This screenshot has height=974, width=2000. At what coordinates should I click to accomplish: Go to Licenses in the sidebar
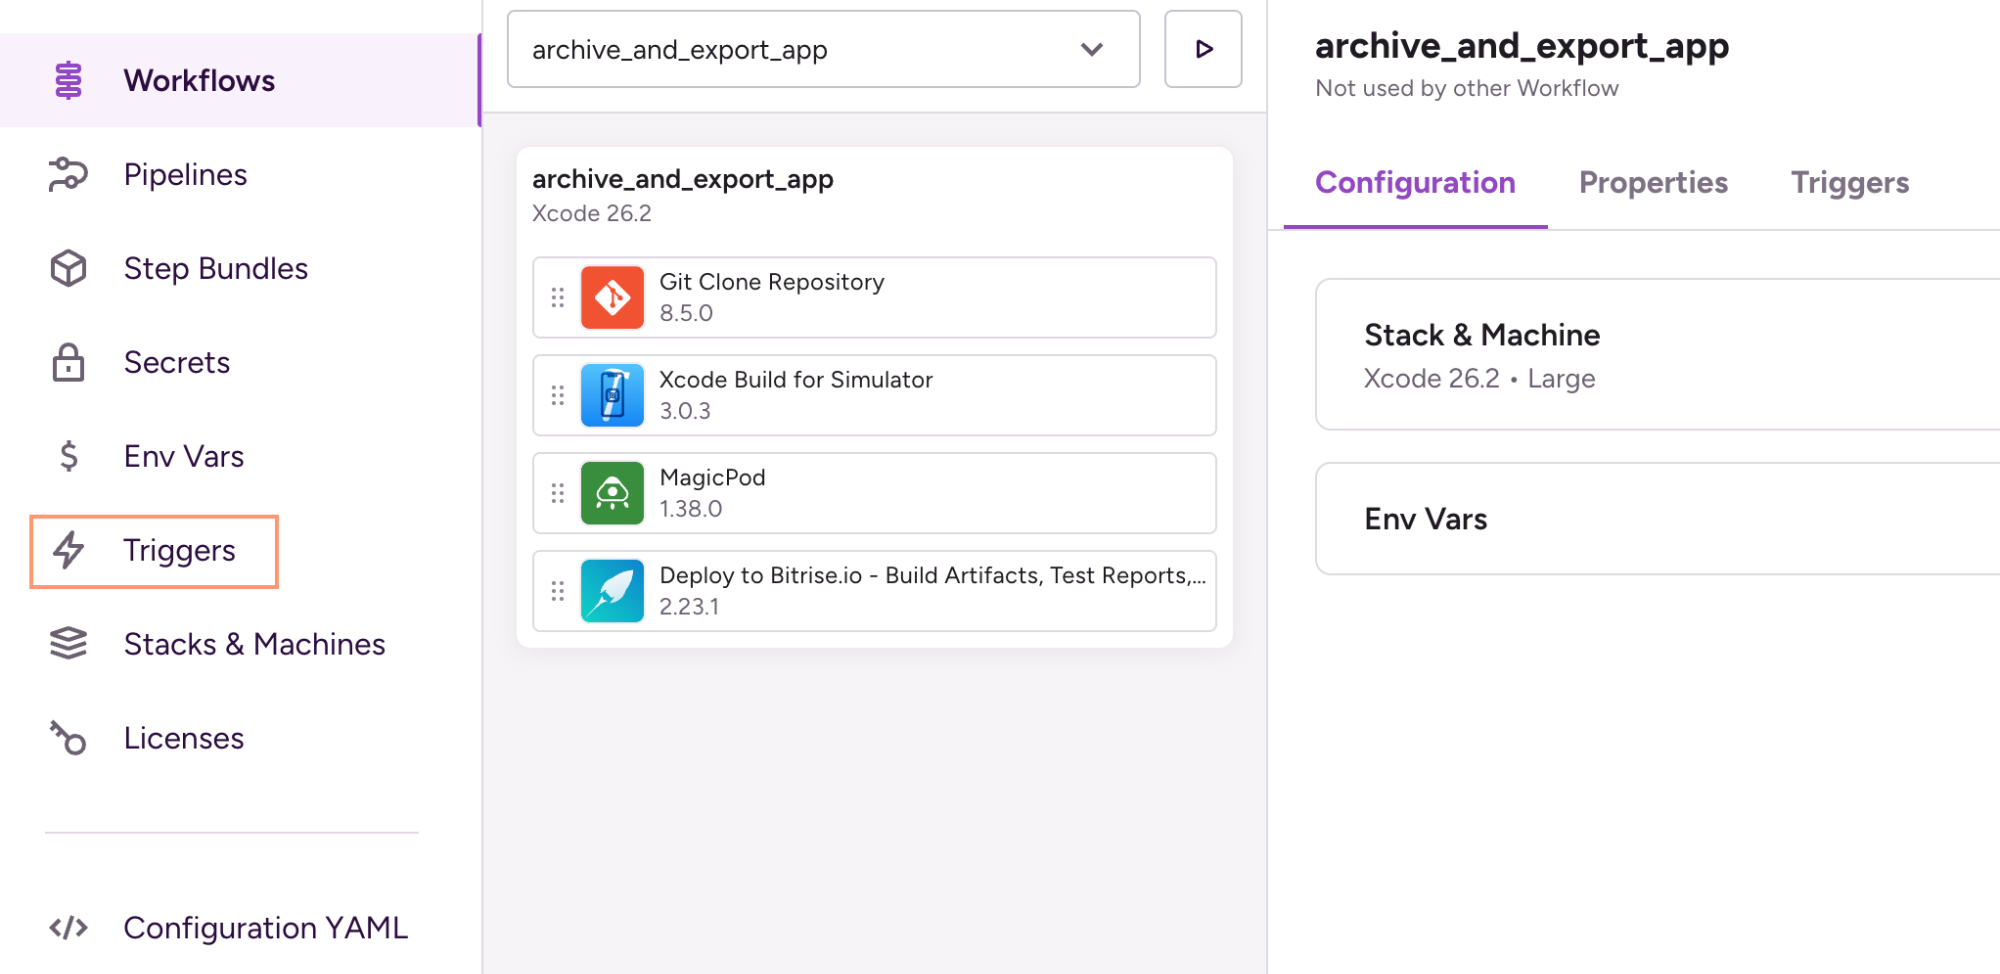[183, 739]
